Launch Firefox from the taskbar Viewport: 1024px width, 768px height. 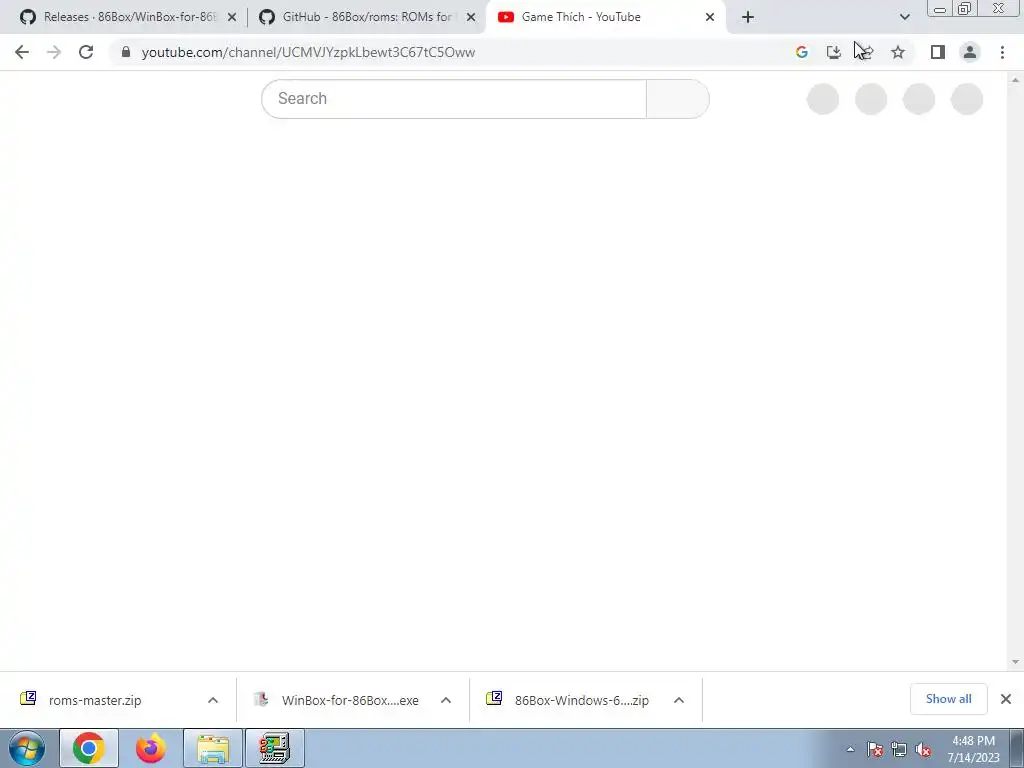click(150, 748)
